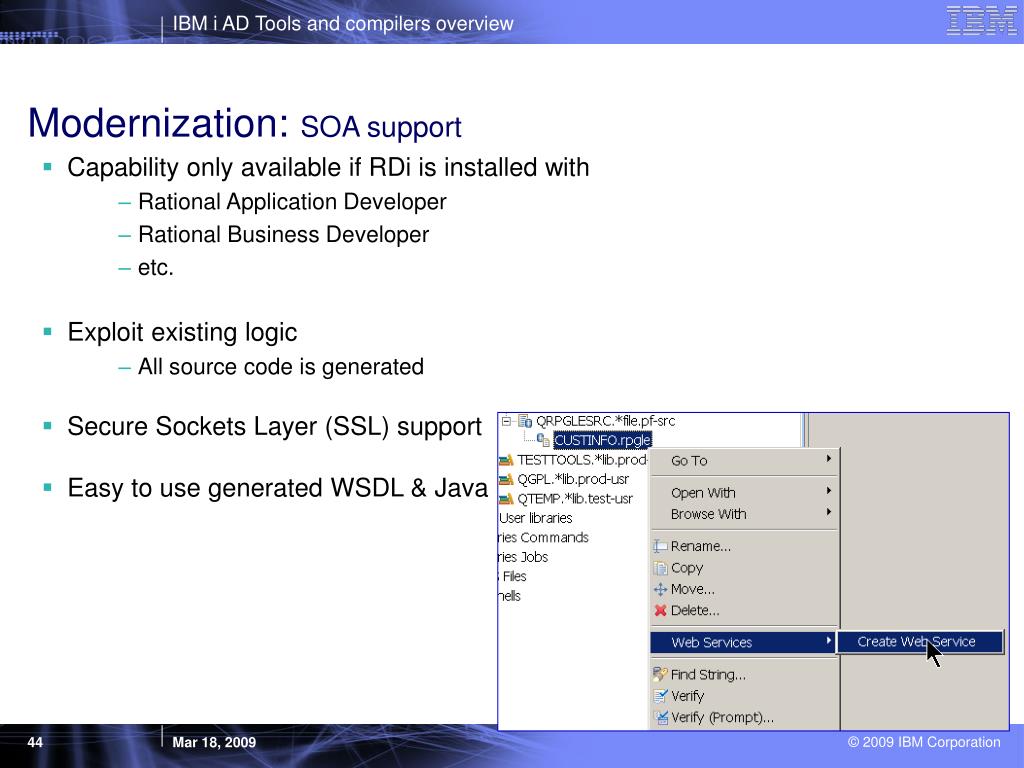Click the slide number 44
This screenshot has height=768, width=1024.
[35, 742]
